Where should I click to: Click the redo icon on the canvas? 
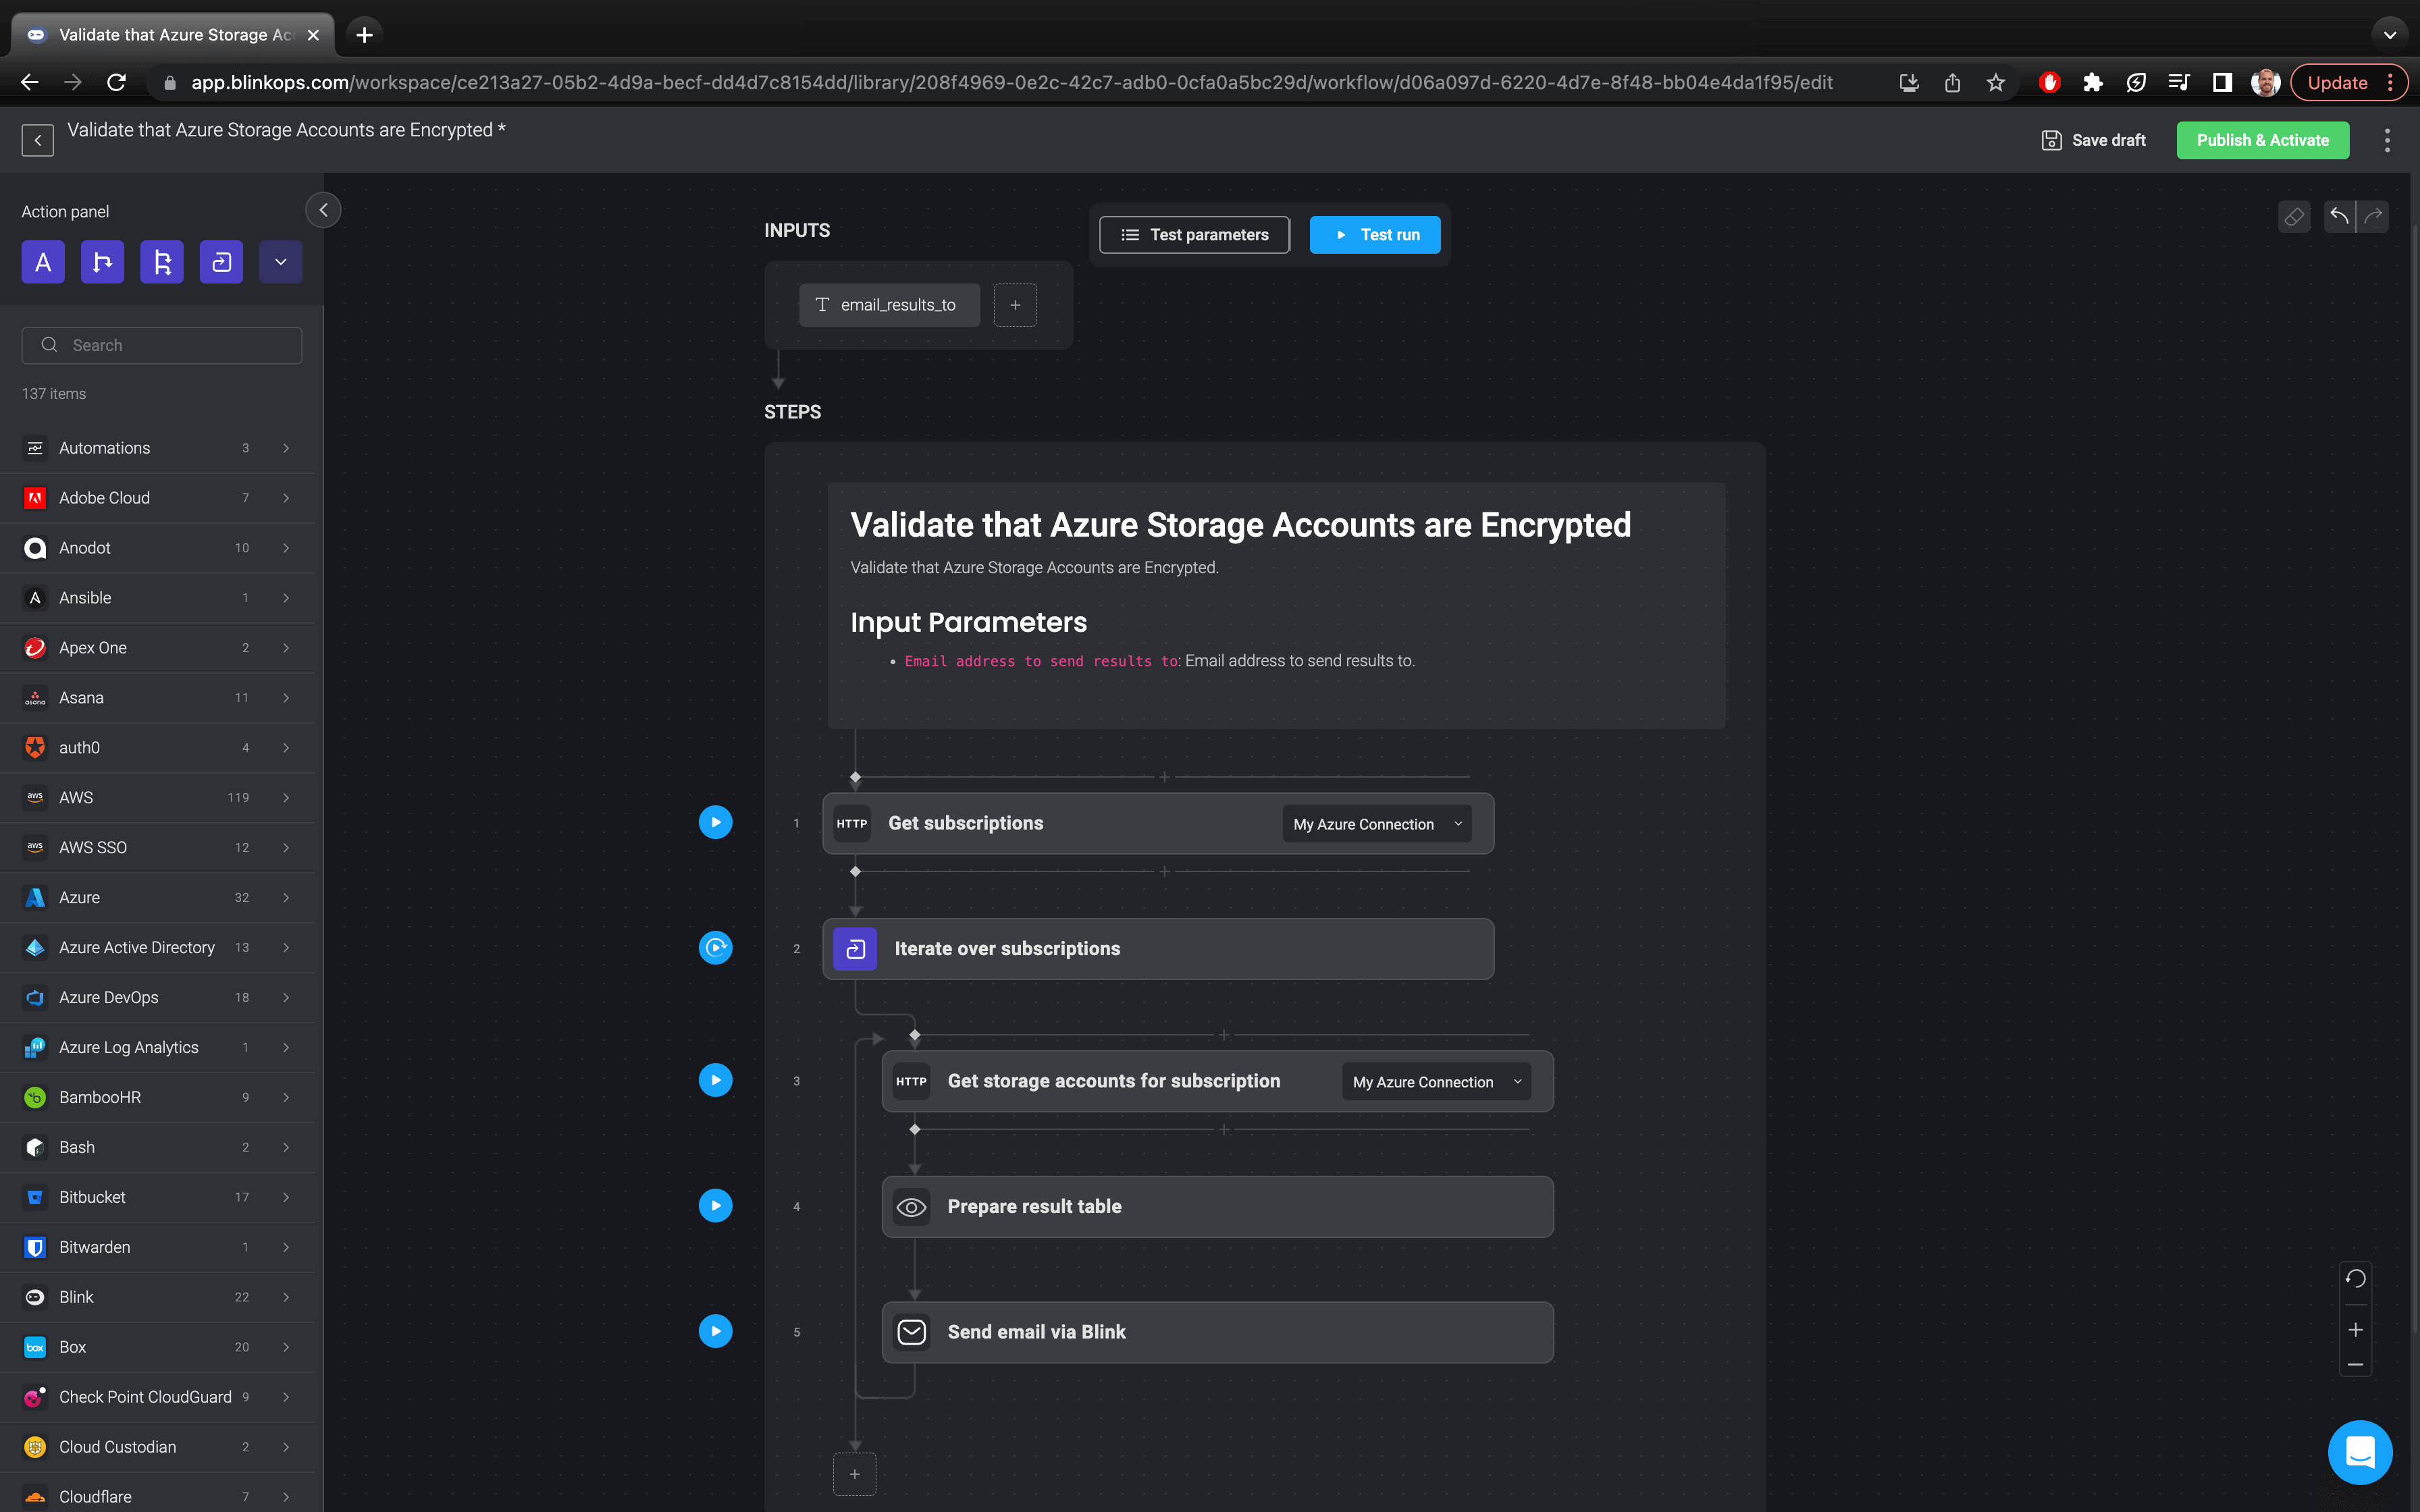coord(2374,217)
